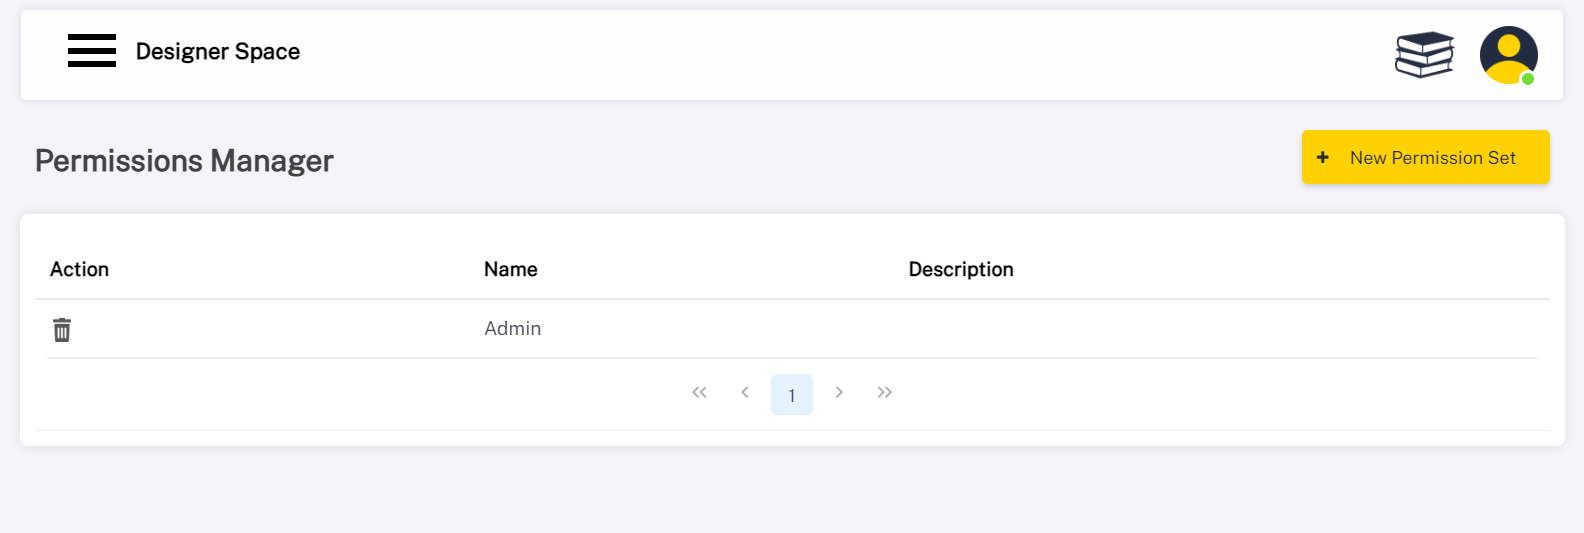Open the hamburger navigation menu
The height and width of the screenshot is (533, 1584).
pos(92,51)
